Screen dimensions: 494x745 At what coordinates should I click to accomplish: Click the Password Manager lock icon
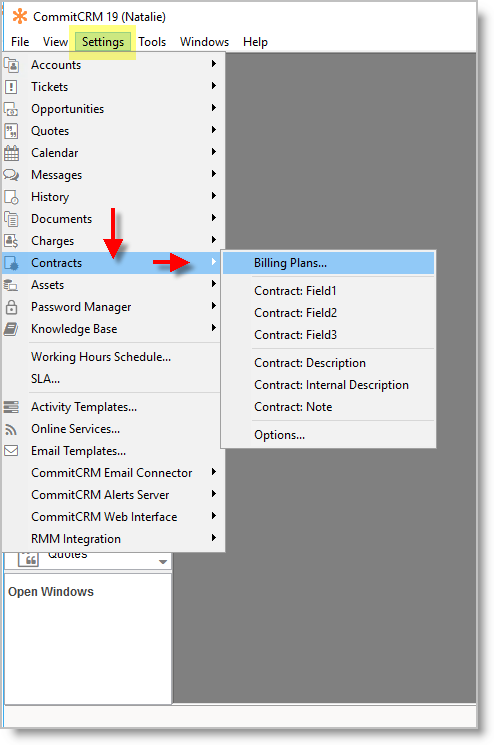pyautogui.click(x=11, y=307)
